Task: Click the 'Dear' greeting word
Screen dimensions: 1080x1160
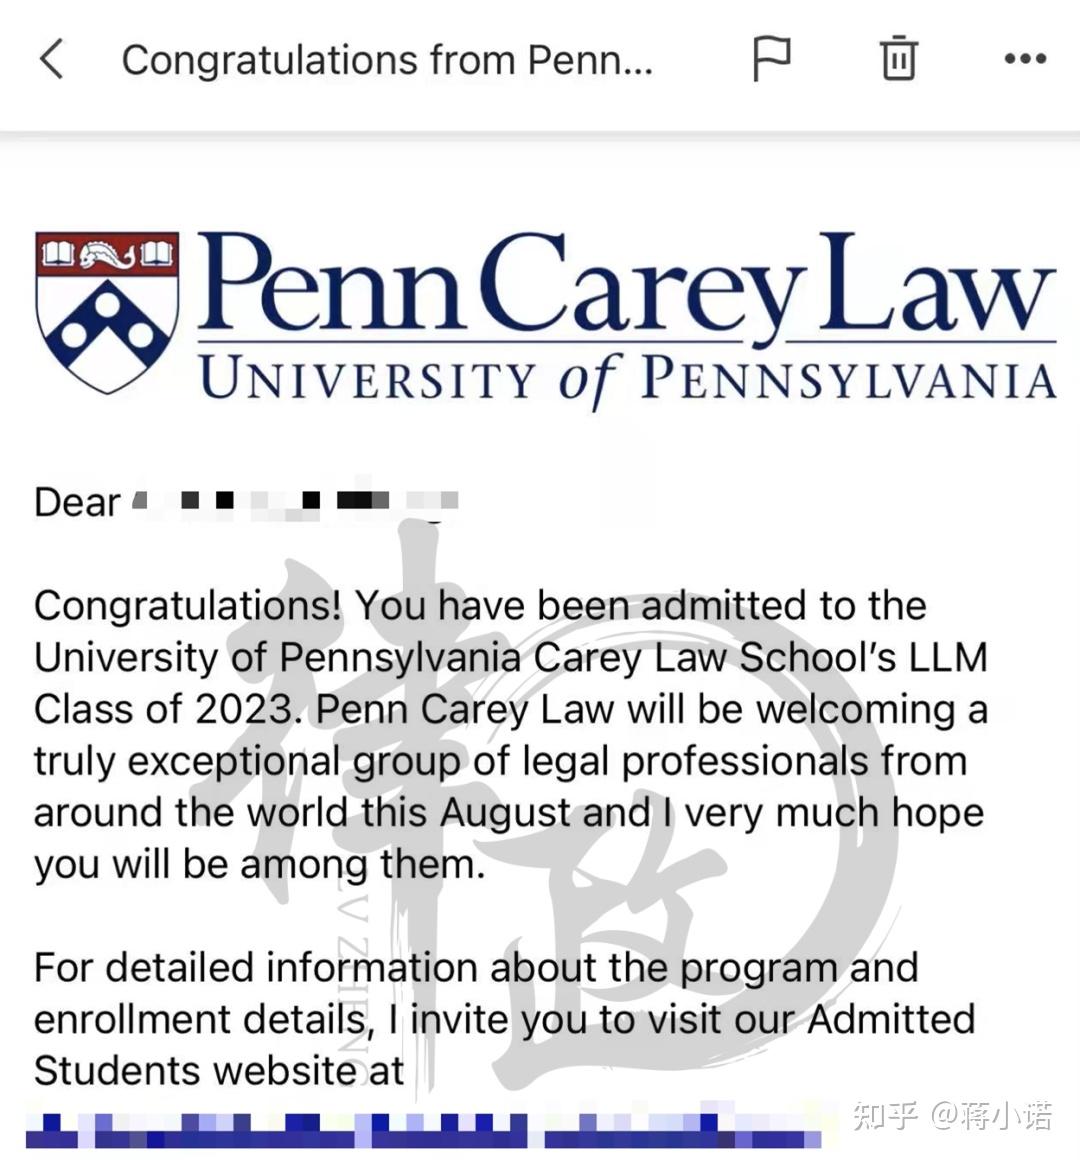Action: point(77,502)
